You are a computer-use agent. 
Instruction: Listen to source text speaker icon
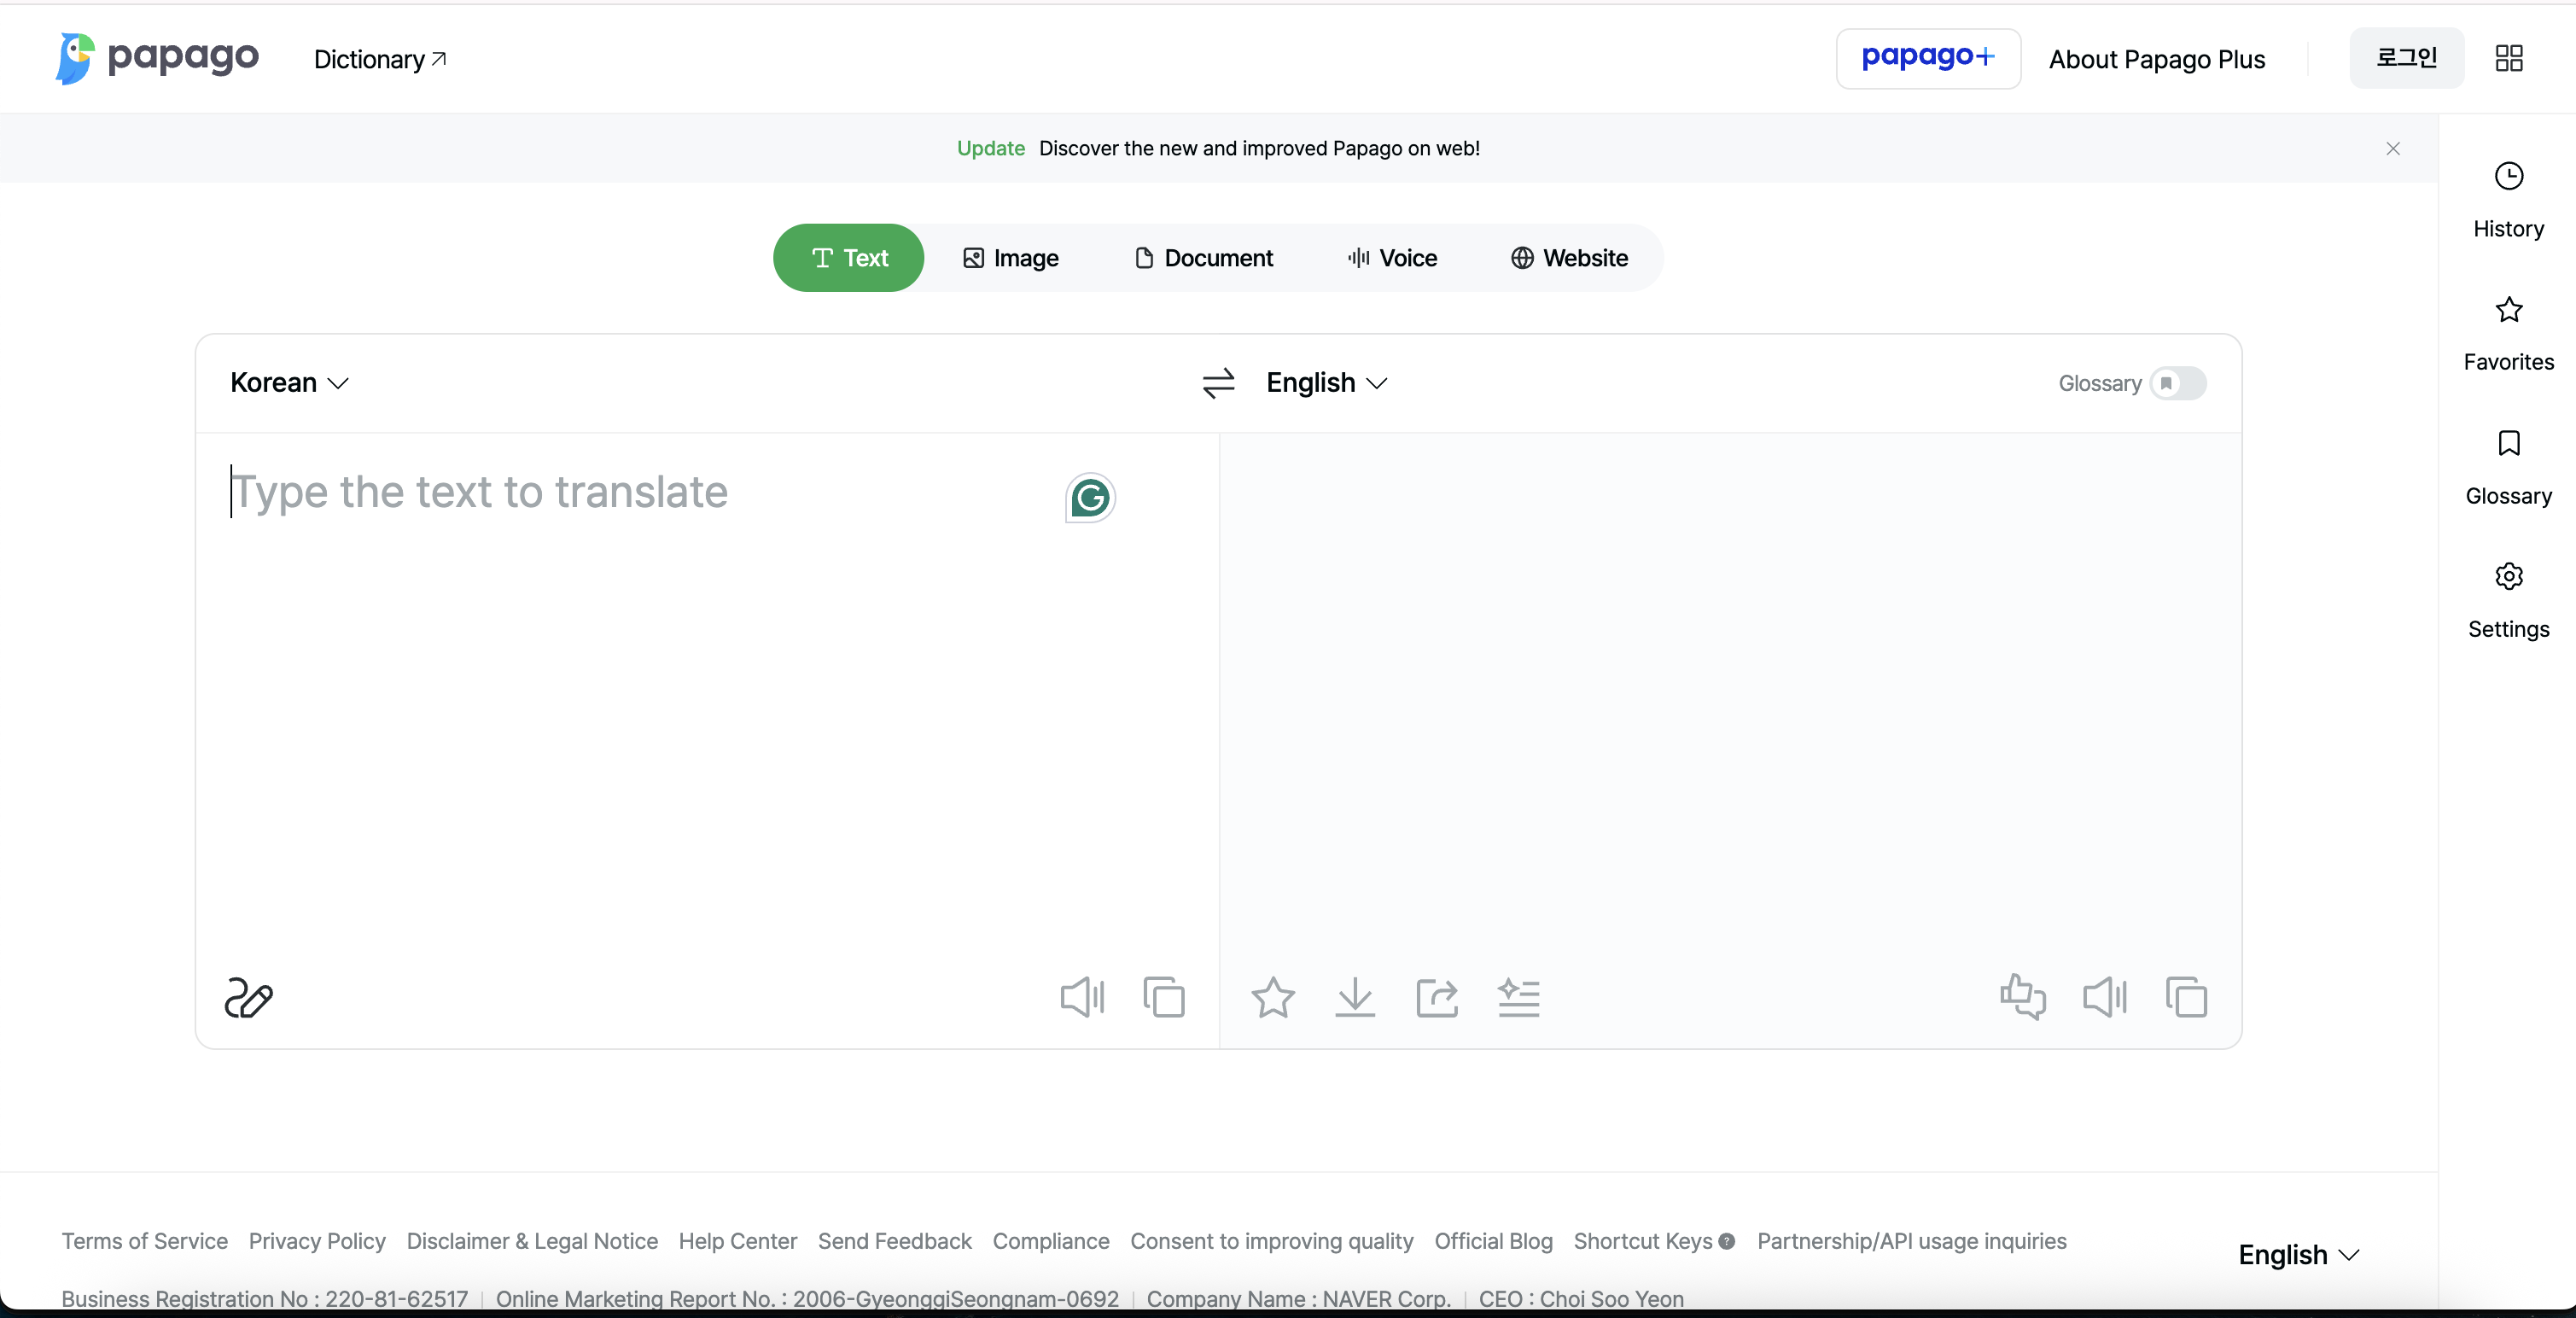click(x=1082, y=997)
